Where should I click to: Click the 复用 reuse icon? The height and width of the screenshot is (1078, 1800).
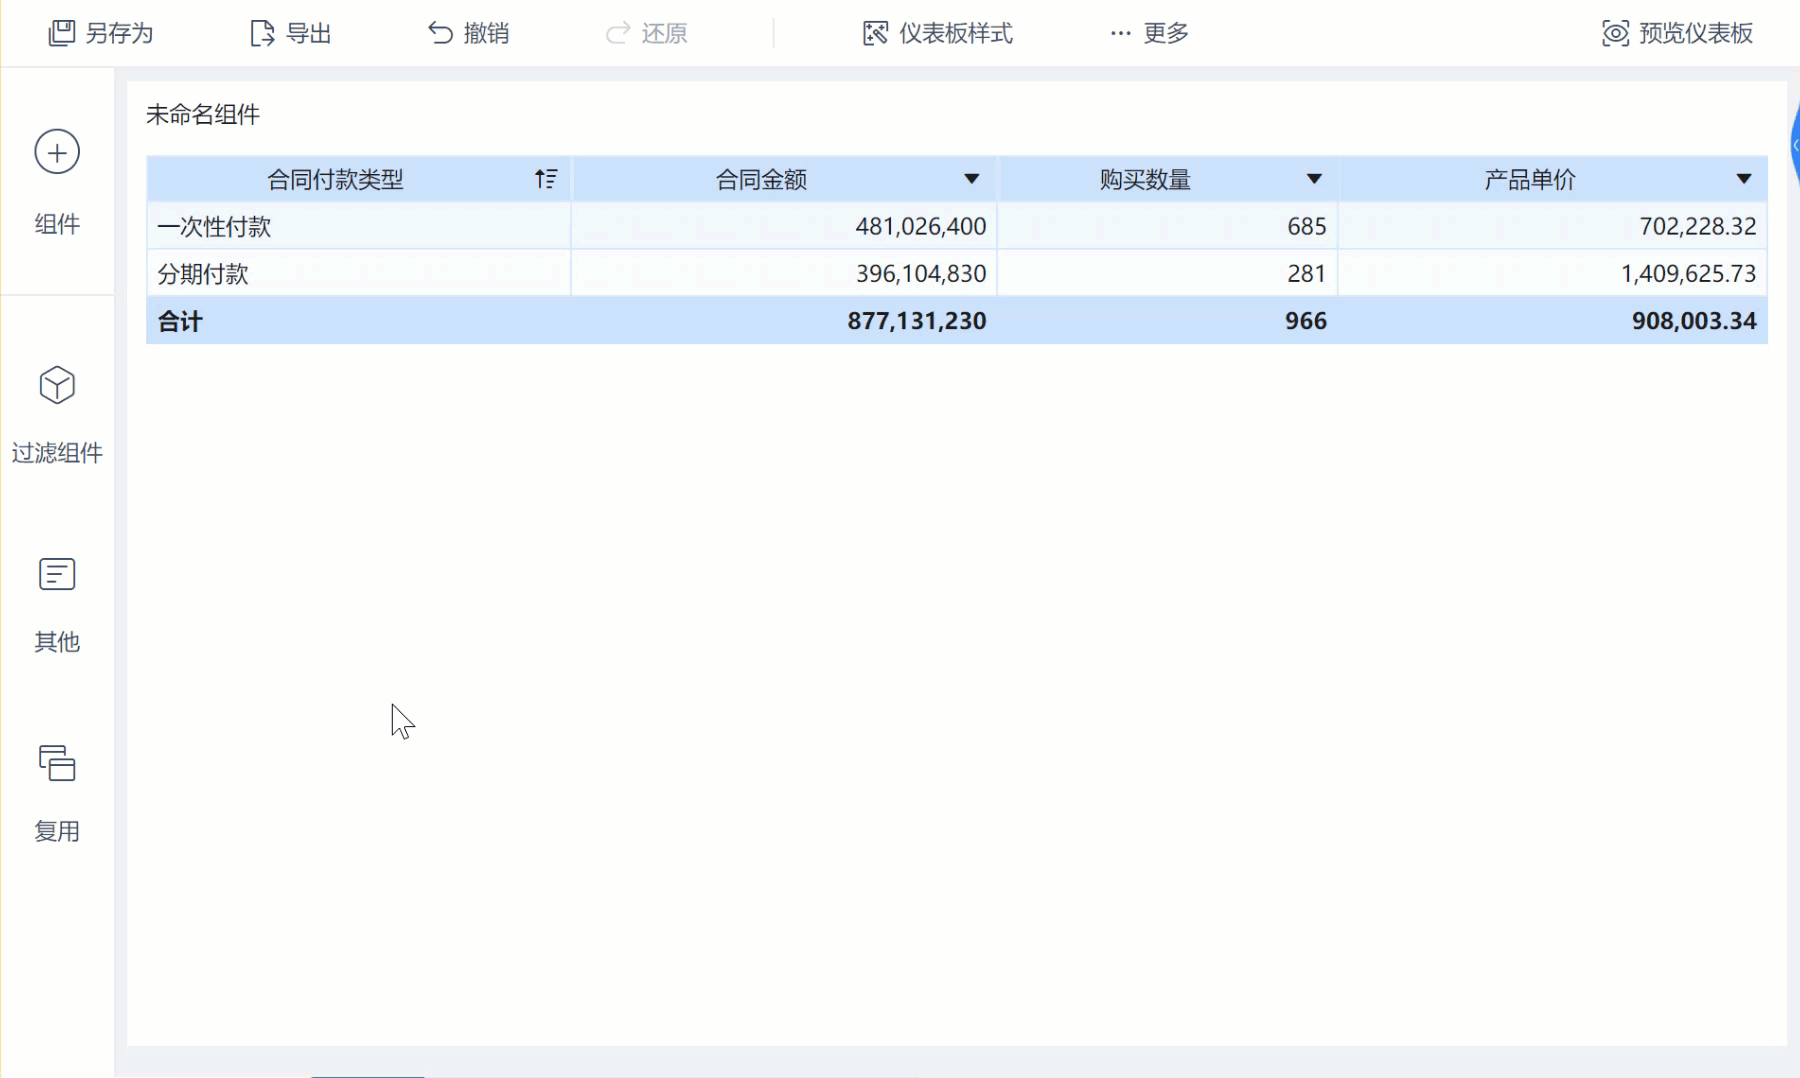click(x=57, y=763)
